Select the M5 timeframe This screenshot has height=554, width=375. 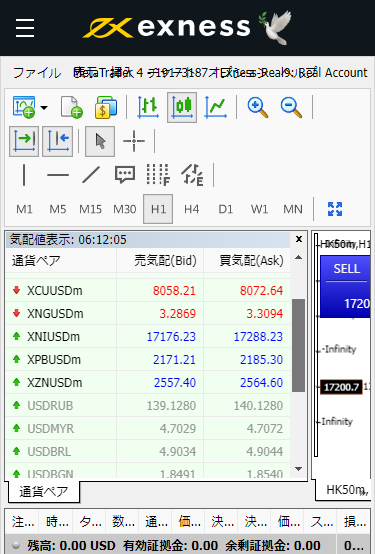click(58, 209)
